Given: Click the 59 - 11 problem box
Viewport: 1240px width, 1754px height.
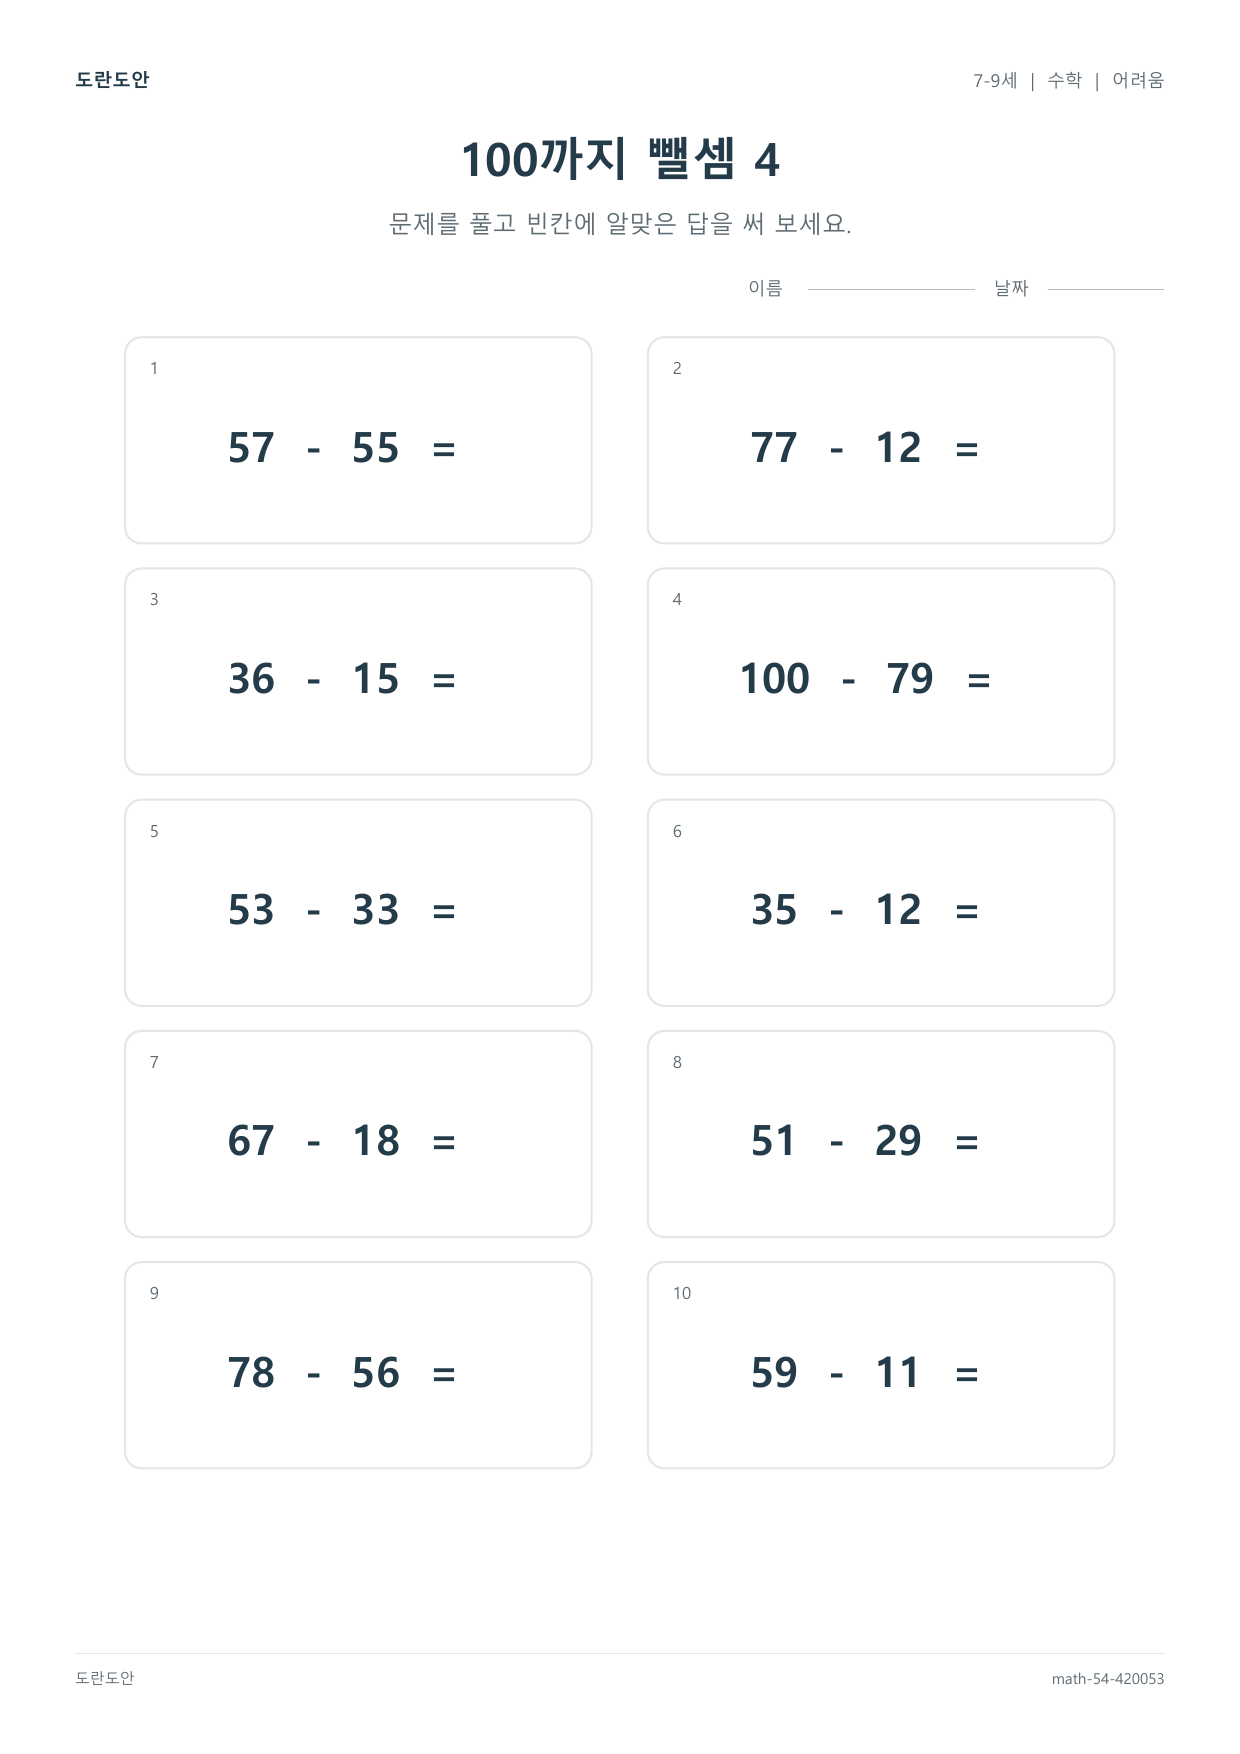Looking at the screenshot, I should point(881,1365).
